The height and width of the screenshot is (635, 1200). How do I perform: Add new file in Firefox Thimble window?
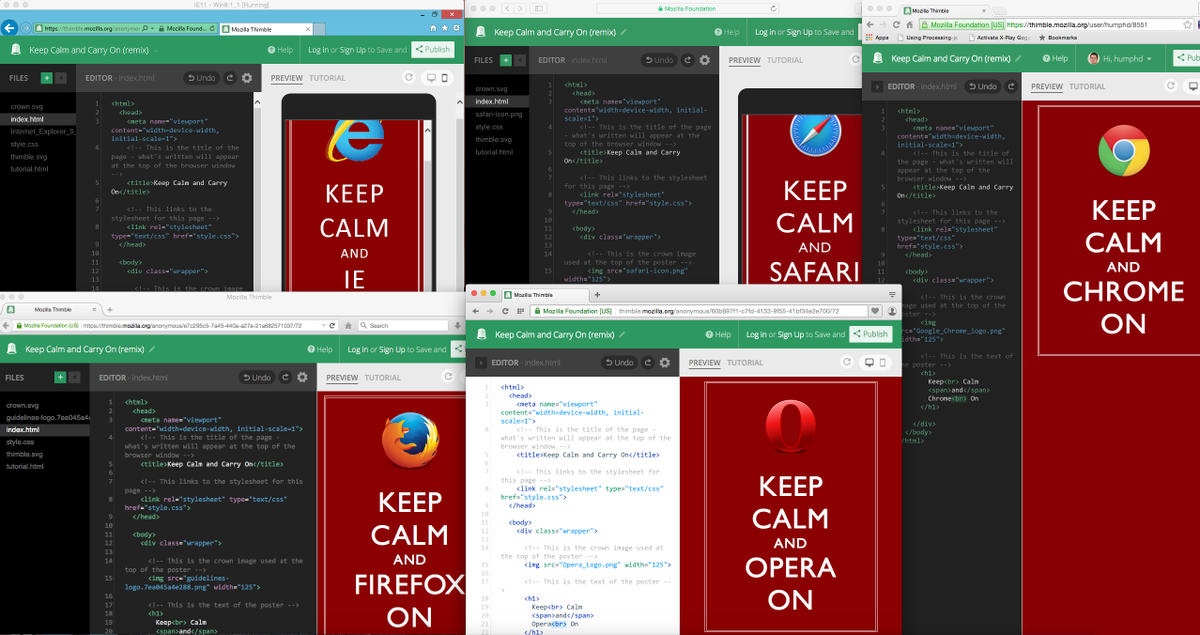[x=61, y=377]
